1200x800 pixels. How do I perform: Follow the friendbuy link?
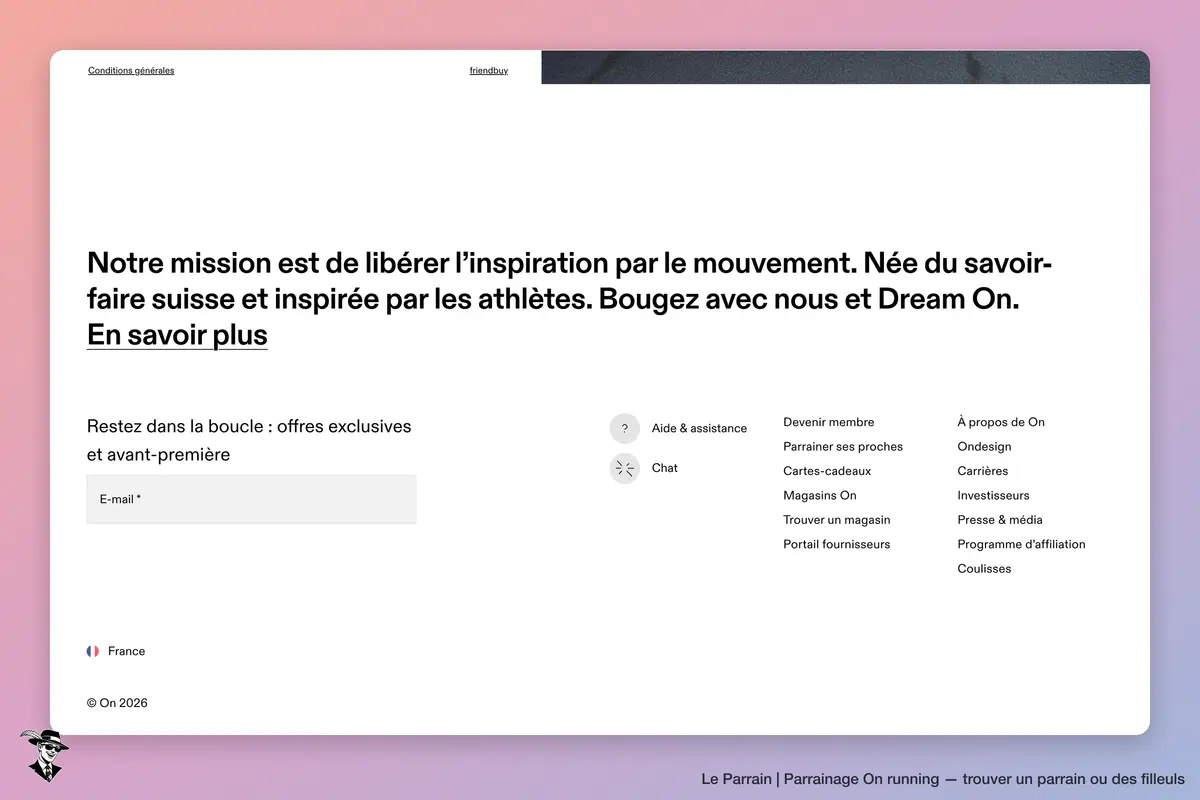489,71
